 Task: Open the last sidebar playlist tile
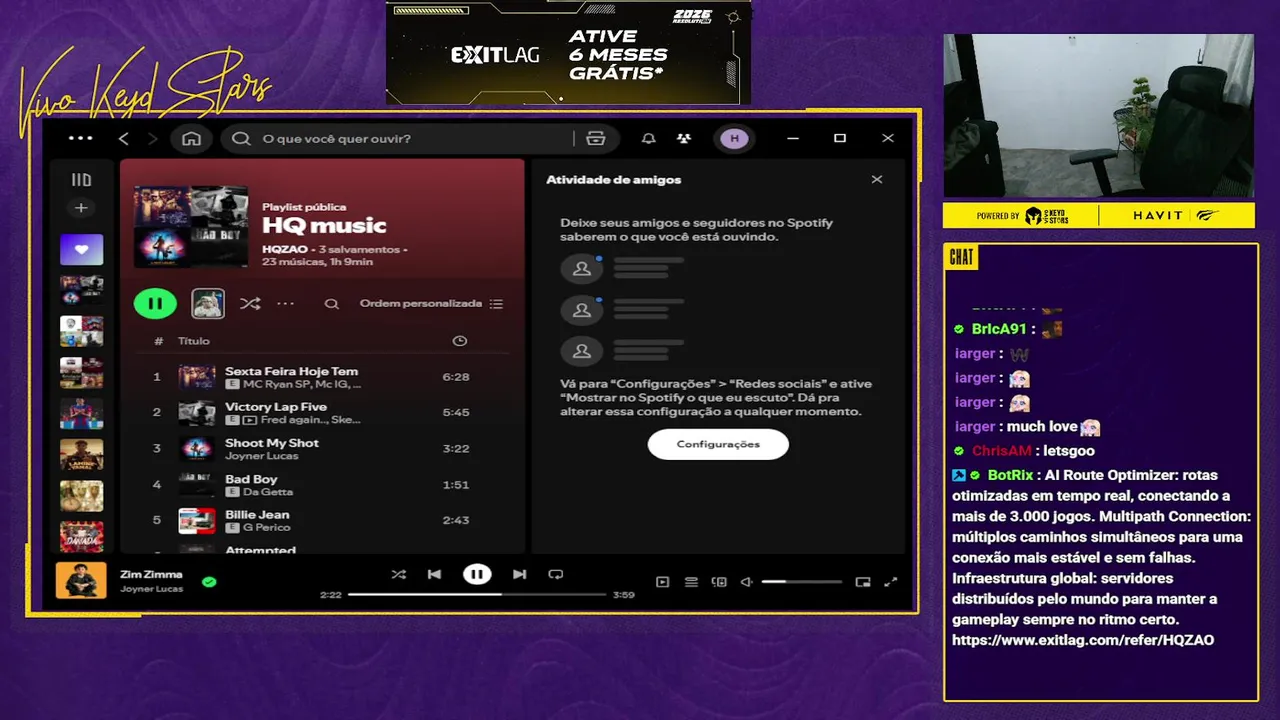(x=81, y=536)
